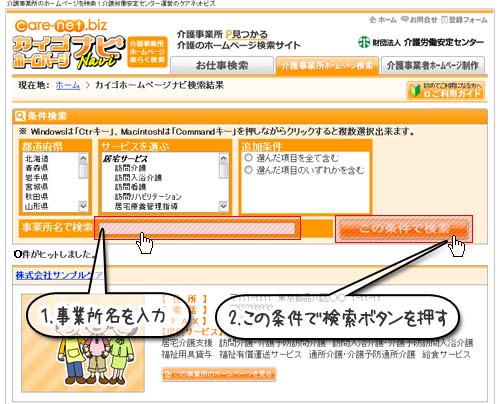Click the この条件で検索 button
Viewport: 500px width, 404px height.
click(404, 229)
